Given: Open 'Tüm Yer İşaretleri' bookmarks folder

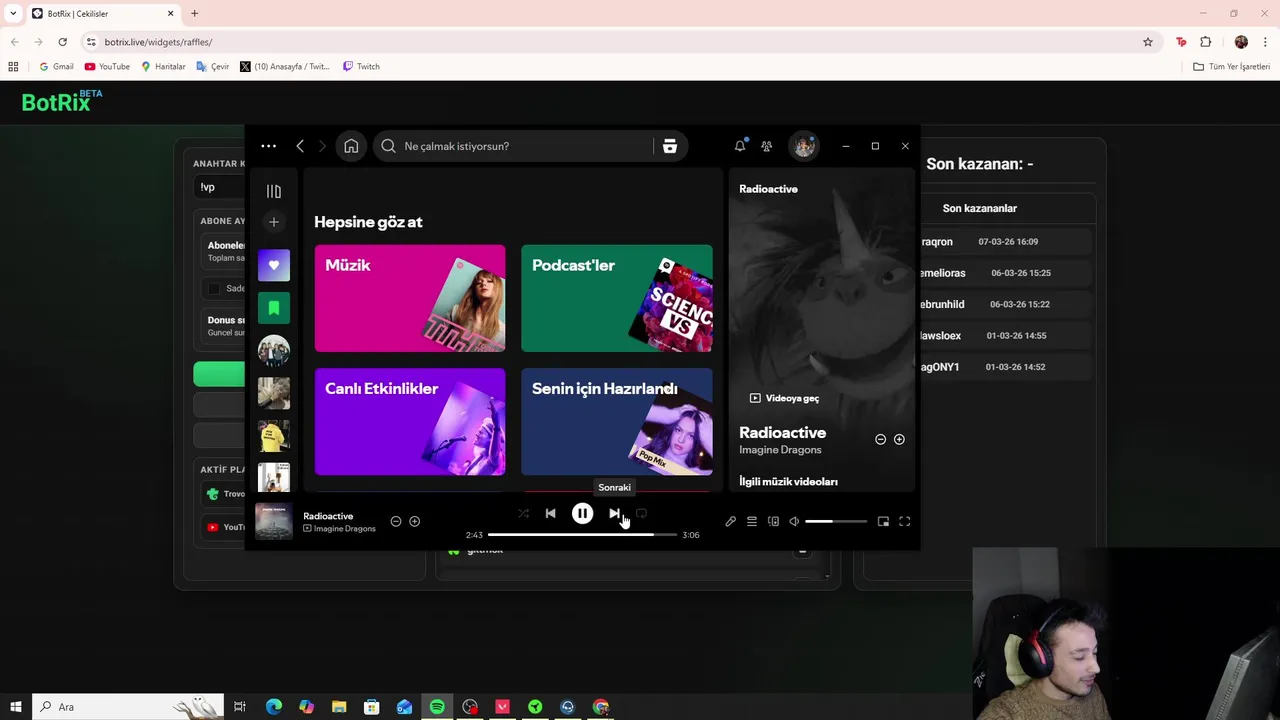Looking at the screenshot, I should 1231,67.
